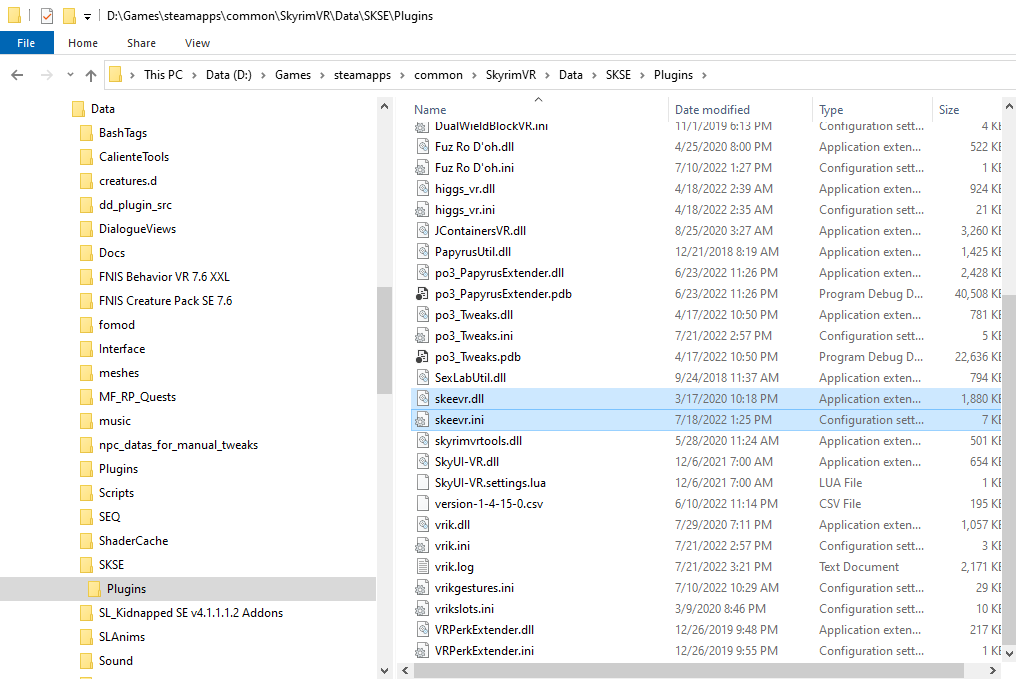The height and width of the screenshot is (684, 1016).
Task: Click SkyrimVR in the address breadcrumb
Action: point(511,75)
